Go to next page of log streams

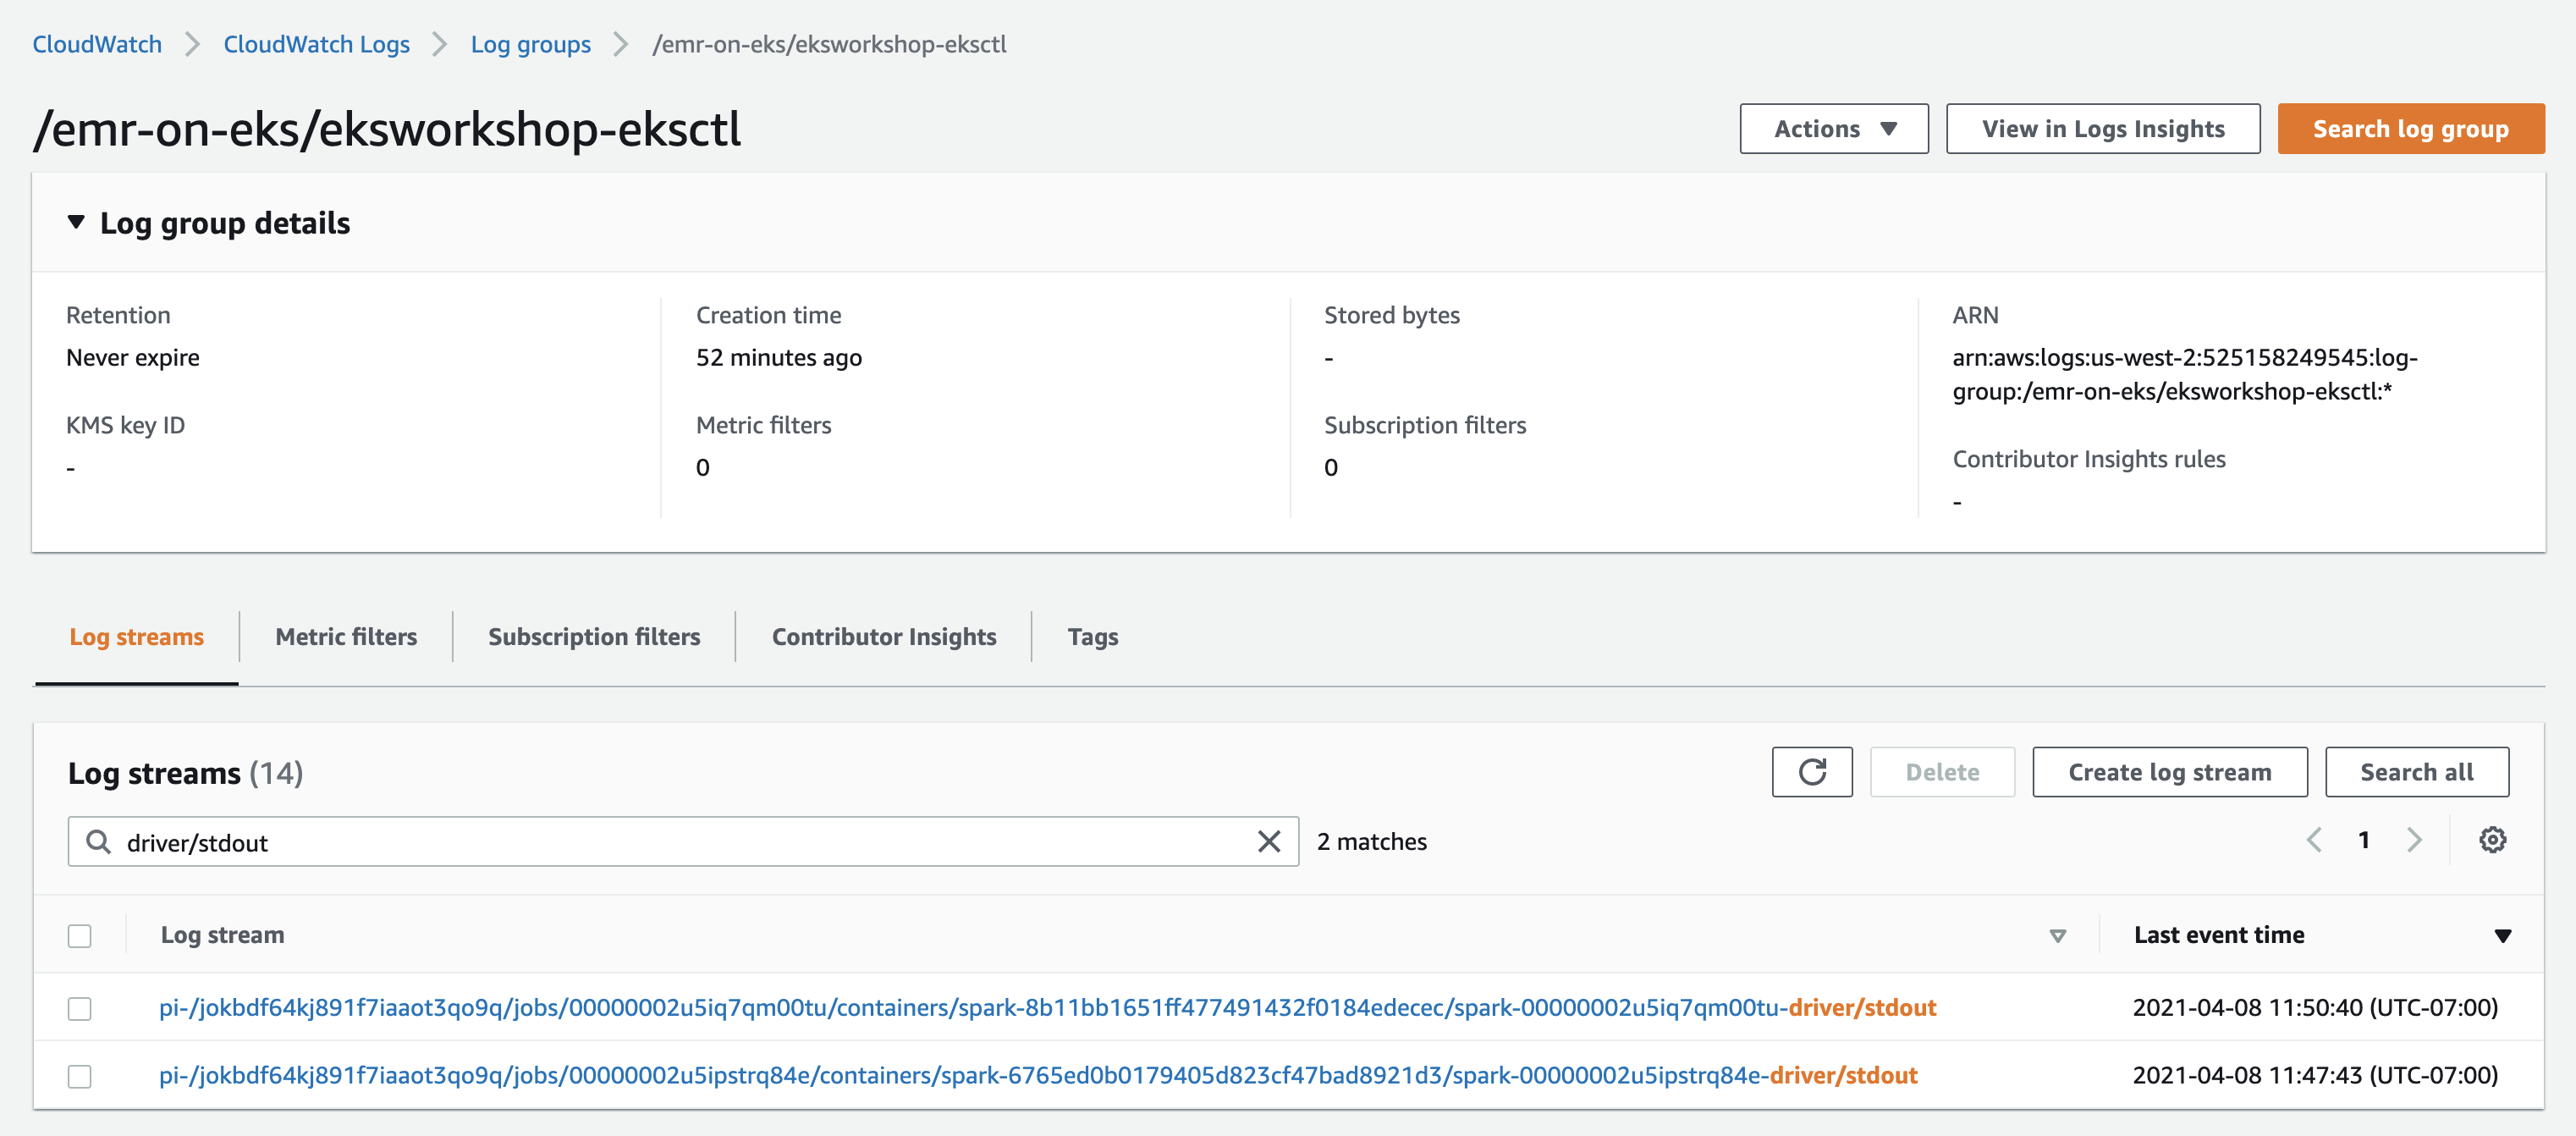(2414, 840)
